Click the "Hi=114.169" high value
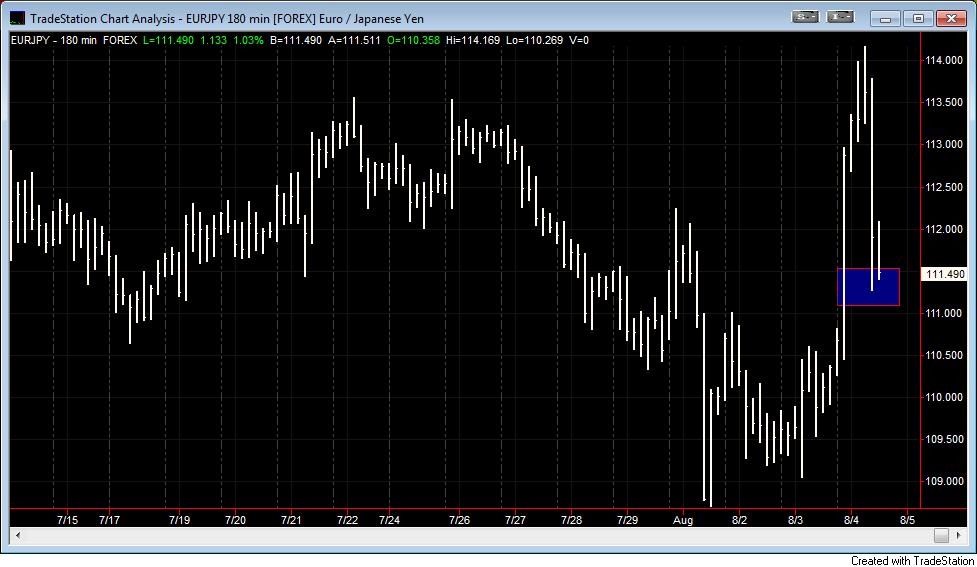 tap(473, 40)
